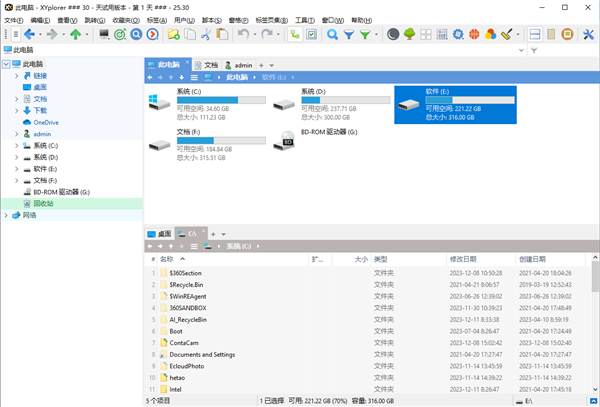
Task: Click the orange-arrow circle toolbar icon
Action: pos(152,34)
